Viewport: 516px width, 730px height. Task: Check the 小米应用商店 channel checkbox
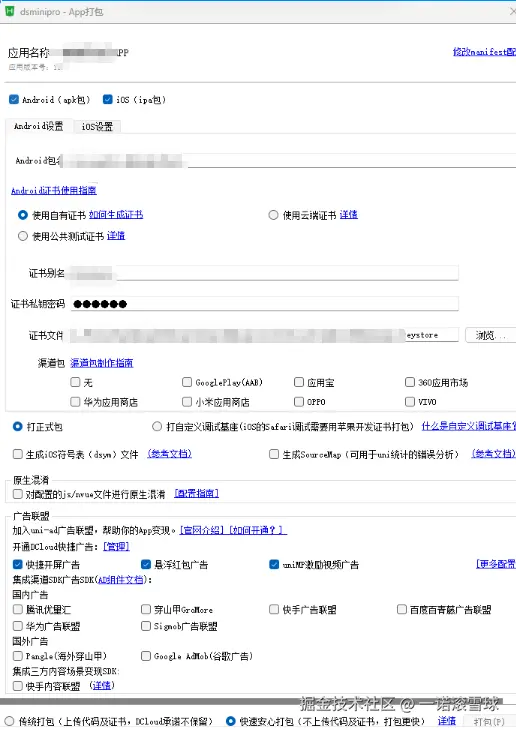(x=187, y=401)
